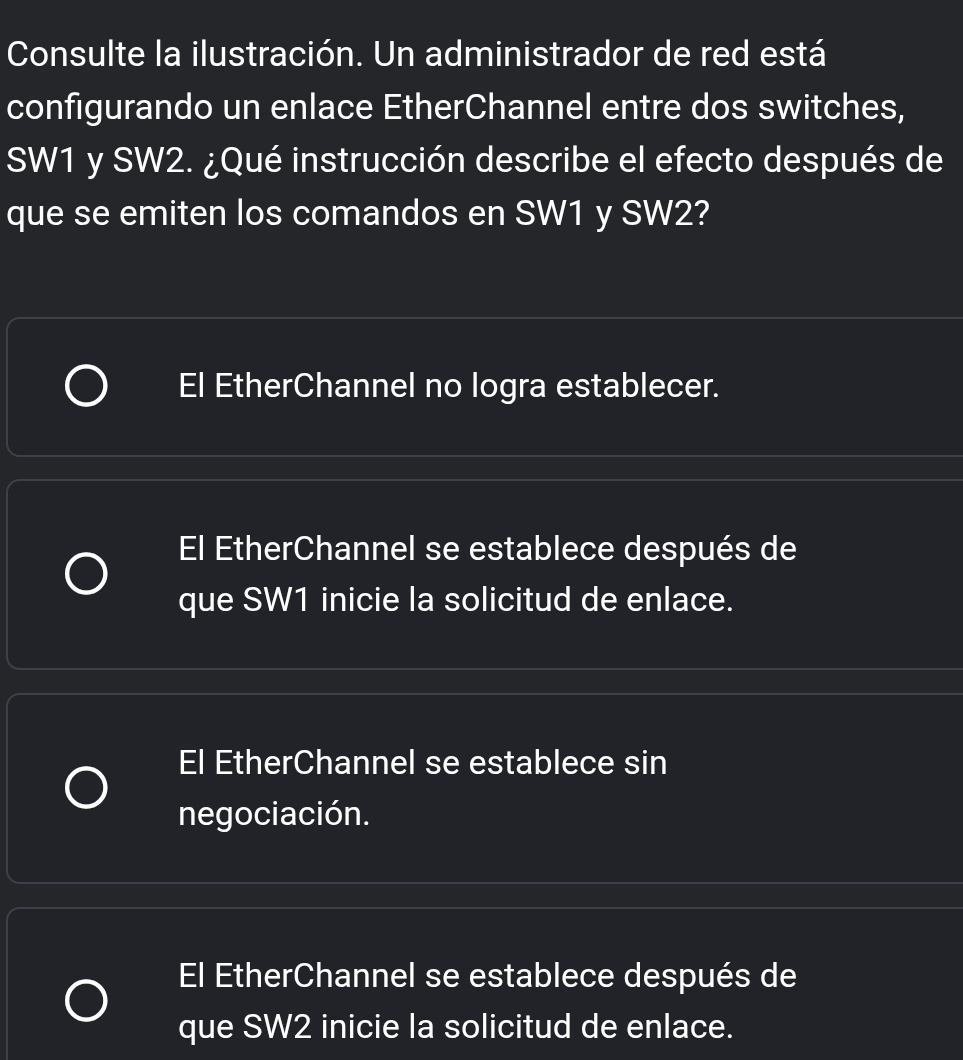Click first line of the SW1 answer option

[487, 548]
